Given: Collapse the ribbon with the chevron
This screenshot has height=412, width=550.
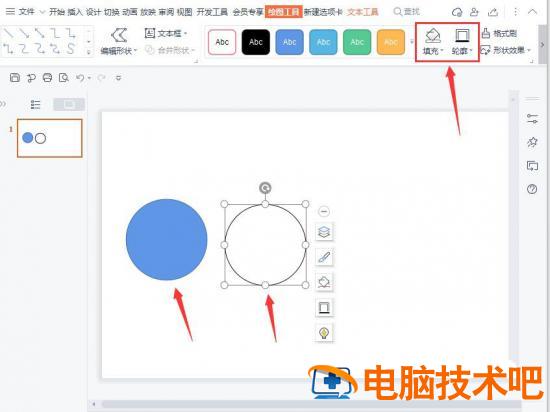Looking at the screenshot, I should [532, 12].
